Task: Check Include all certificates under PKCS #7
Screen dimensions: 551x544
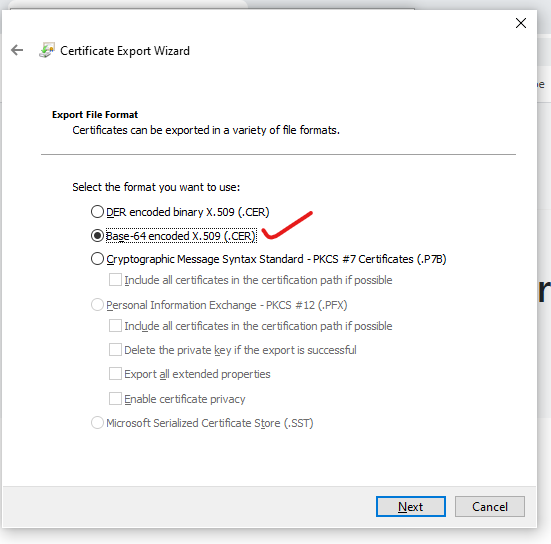Action: 115,280
